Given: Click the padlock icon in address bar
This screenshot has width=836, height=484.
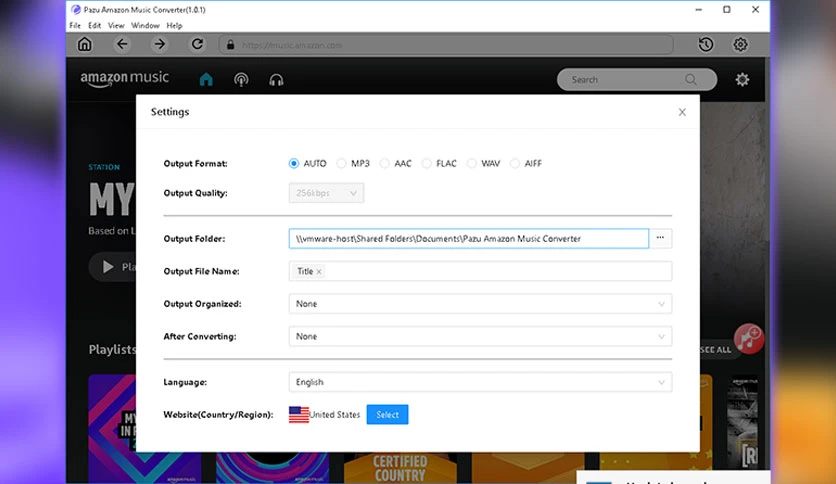Looking at the screenshot, I should click(230, 45).
